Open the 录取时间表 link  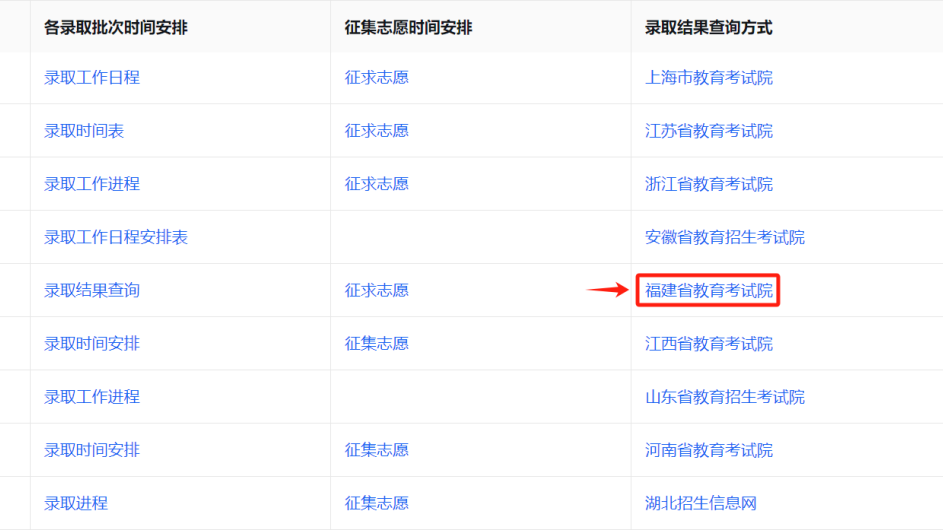(84, 131)
